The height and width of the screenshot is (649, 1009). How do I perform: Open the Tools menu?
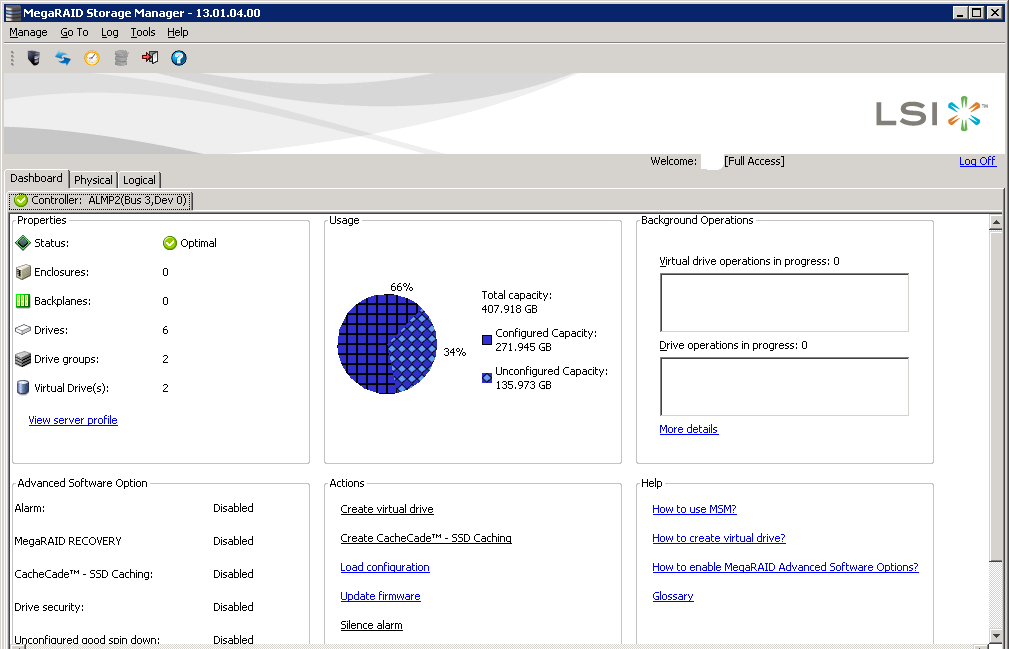(x=143, y=32)
